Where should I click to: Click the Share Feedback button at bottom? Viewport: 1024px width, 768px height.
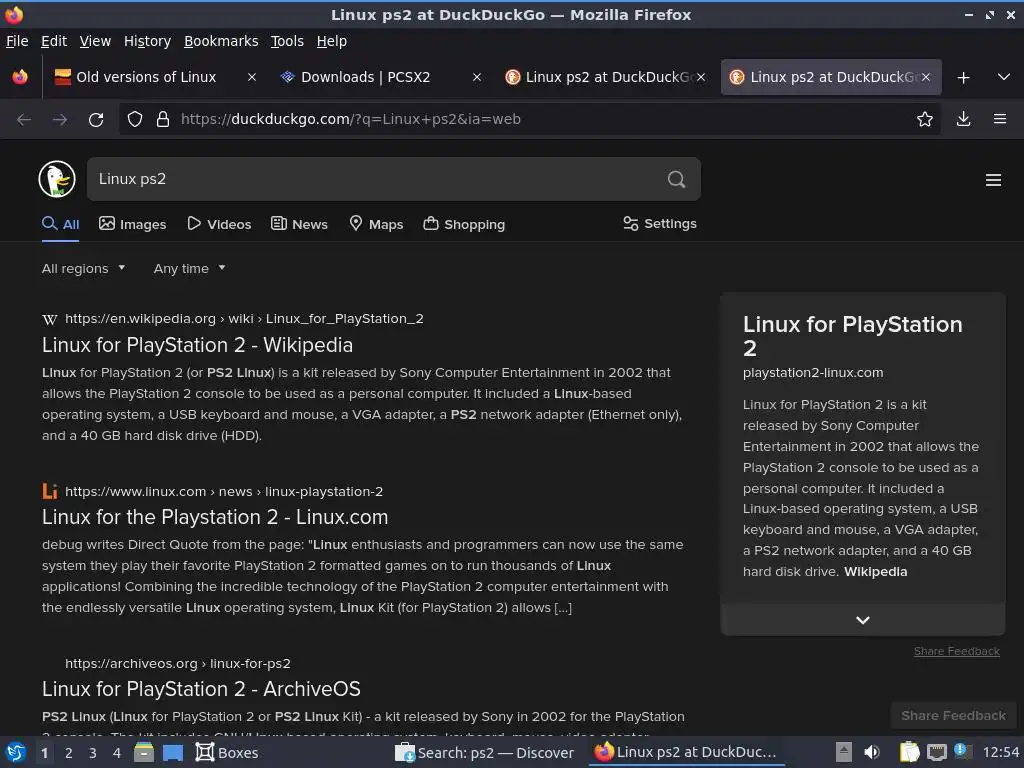tap(953, 715)
